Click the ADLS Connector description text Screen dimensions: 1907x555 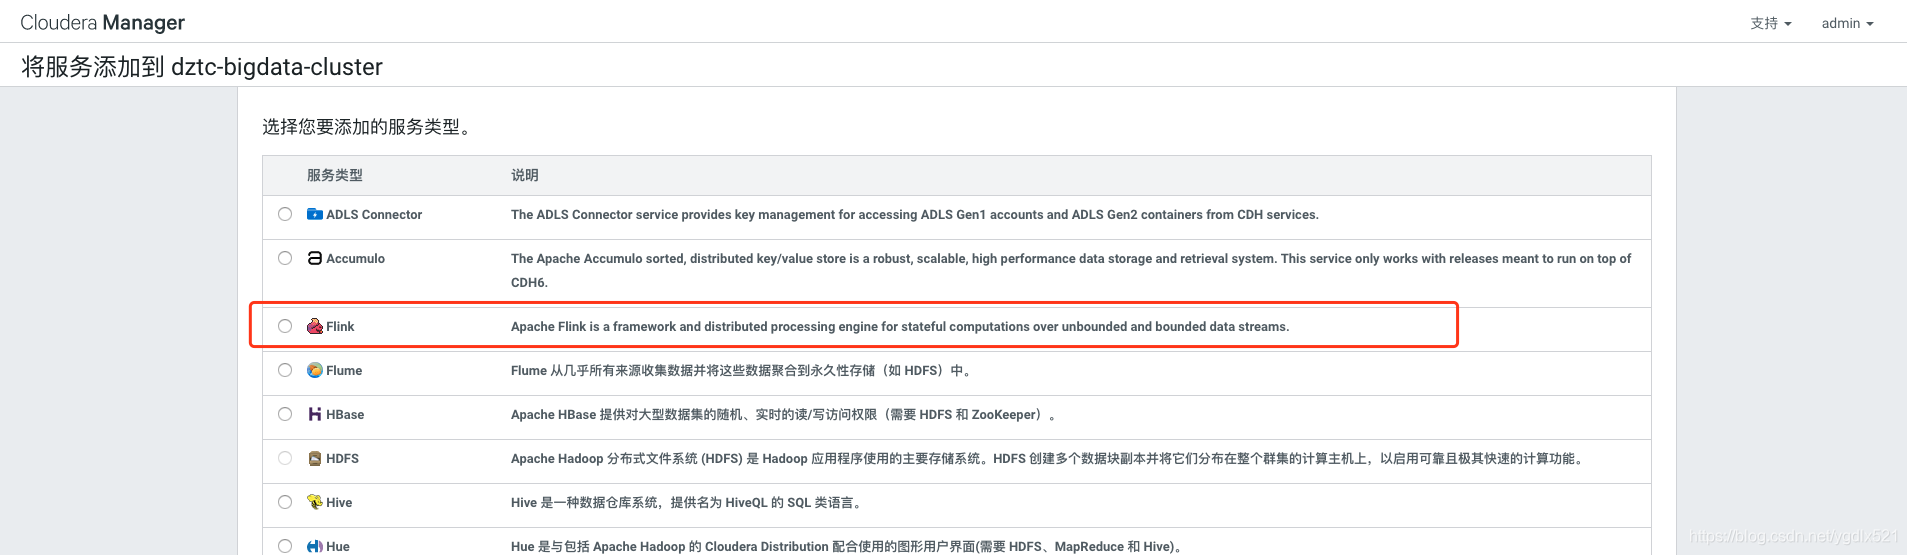point(915,215)
